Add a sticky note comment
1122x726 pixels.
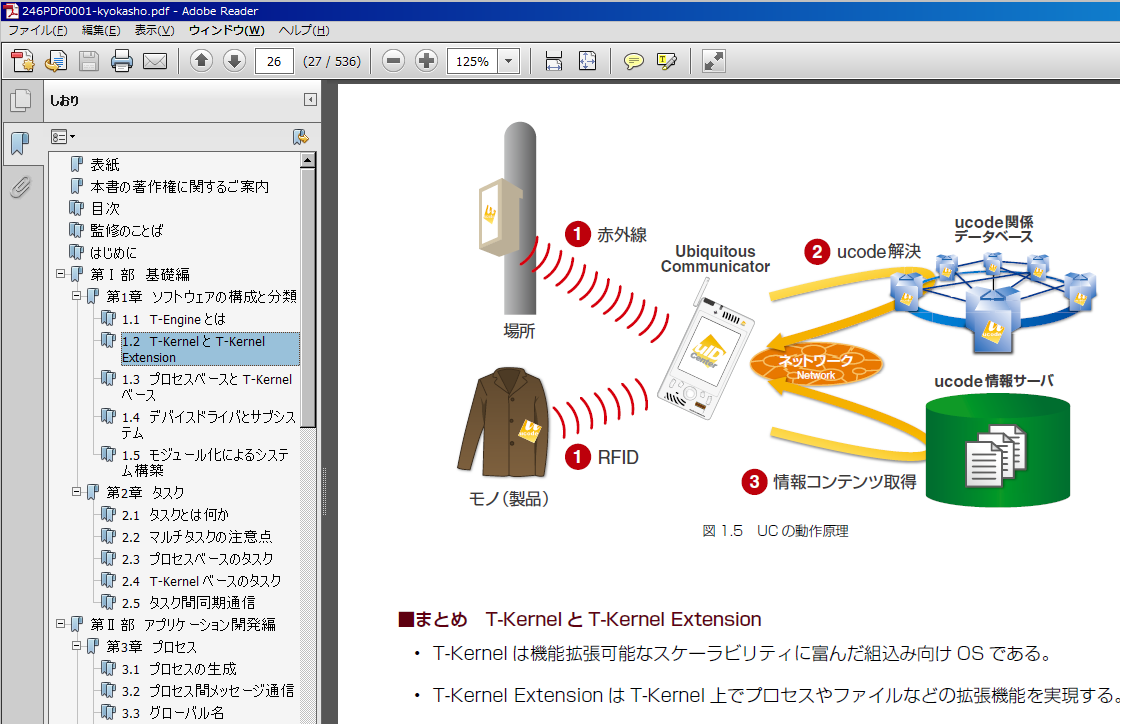(633, 62)
